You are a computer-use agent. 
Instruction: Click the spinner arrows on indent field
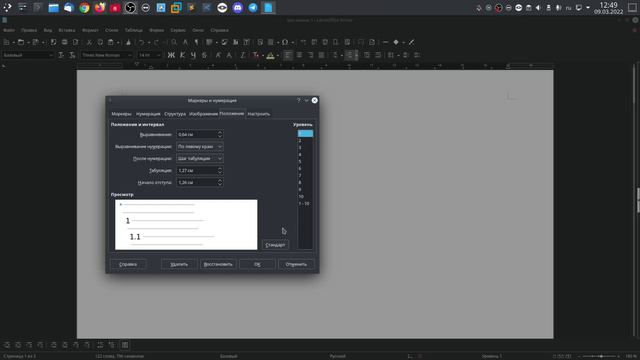coord(220,182)
